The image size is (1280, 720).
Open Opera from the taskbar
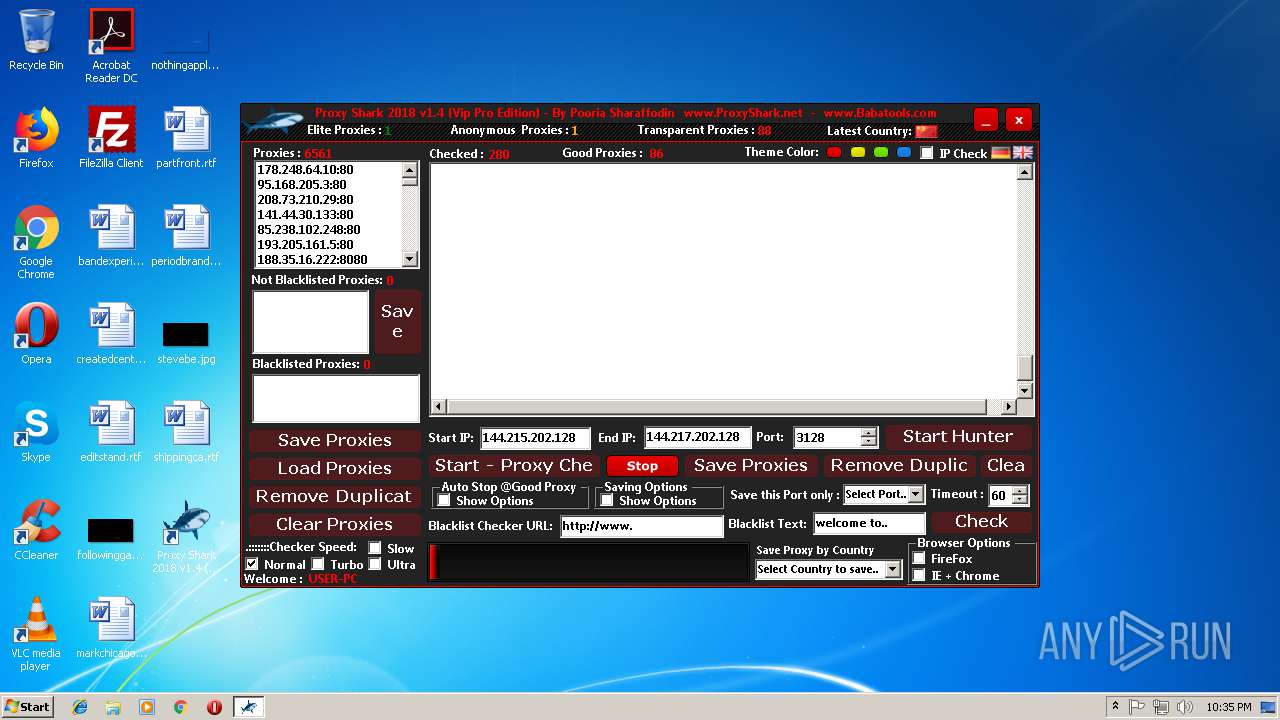214,707
